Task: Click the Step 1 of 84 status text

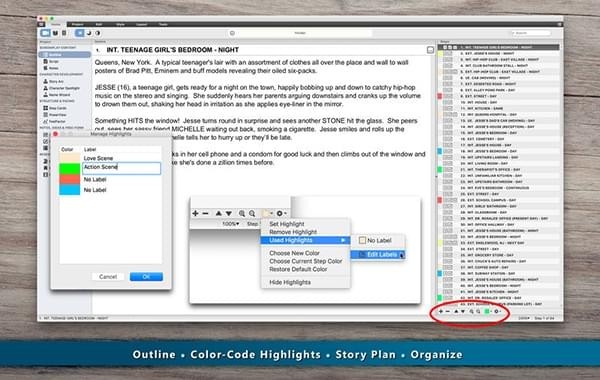Action: [544, 318]
